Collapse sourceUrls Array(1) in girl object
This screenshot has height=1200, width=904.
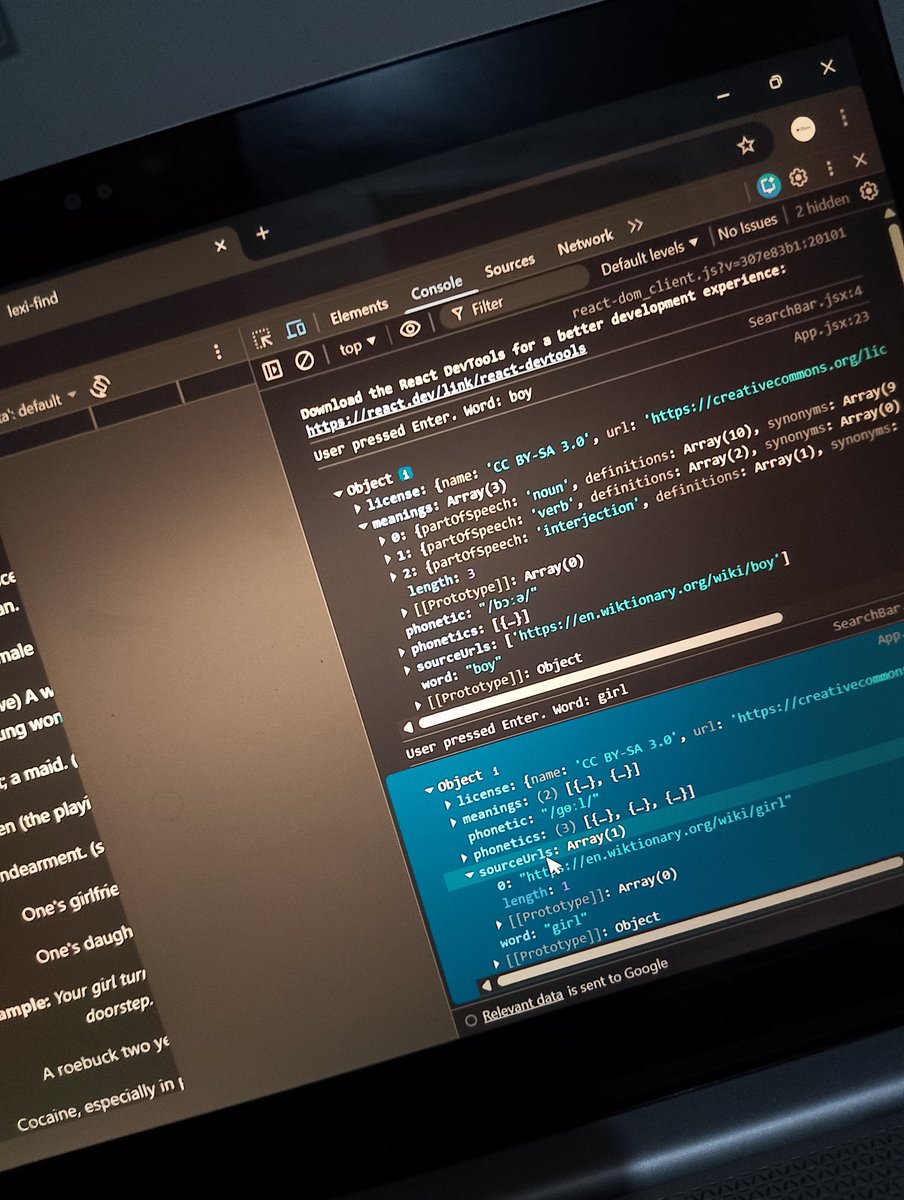pos(471,874)
